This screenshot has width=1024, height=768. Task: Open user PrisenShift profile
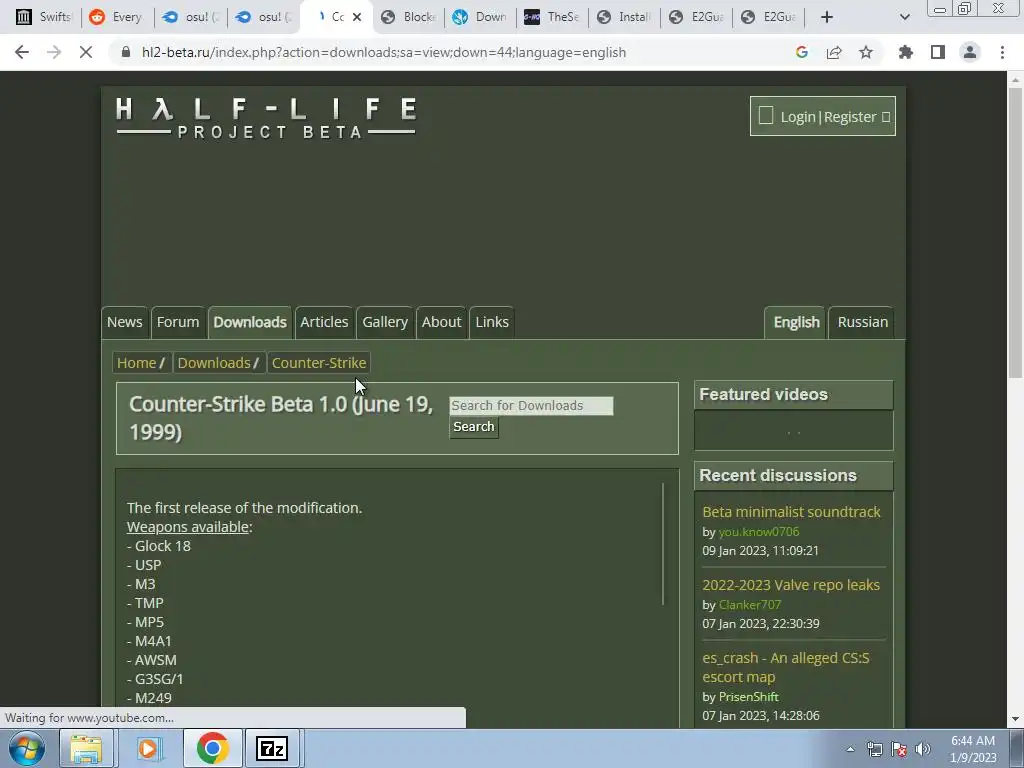pyautogui.click(x=748, y=697)
